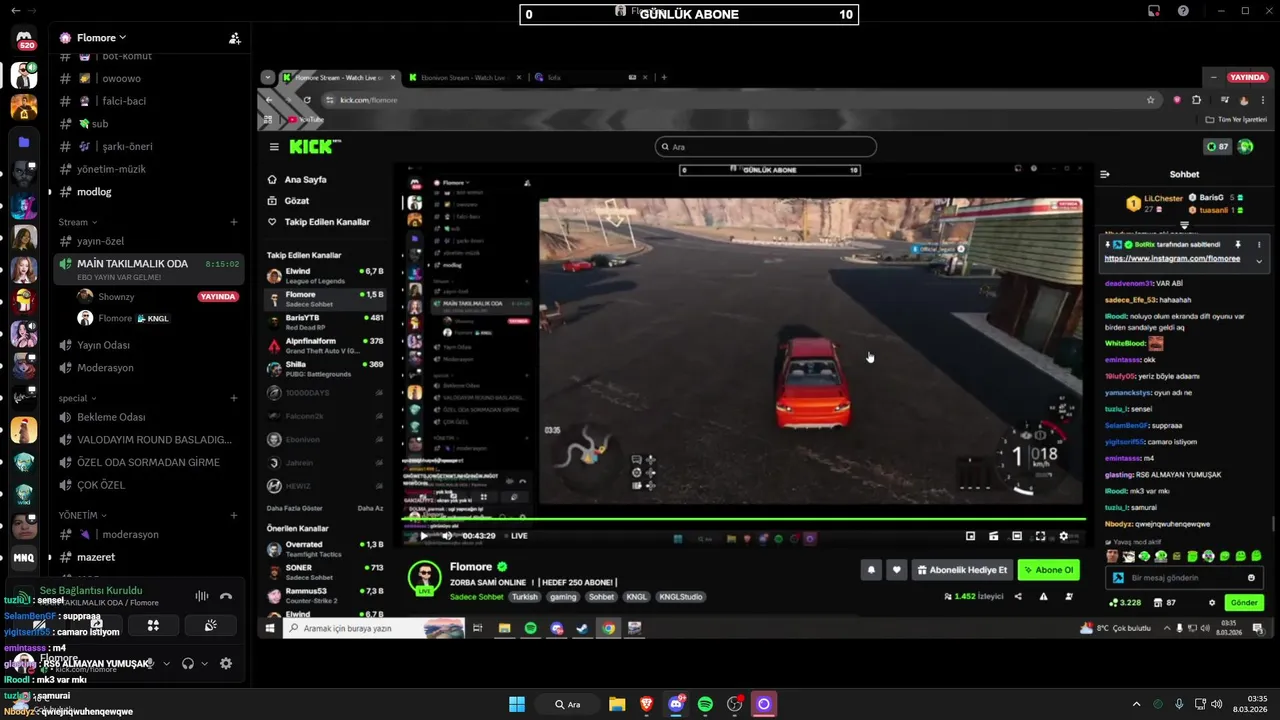Open Discord help question mark icon
Viewport: 1280px width, 720px height.
[1184, 11]
